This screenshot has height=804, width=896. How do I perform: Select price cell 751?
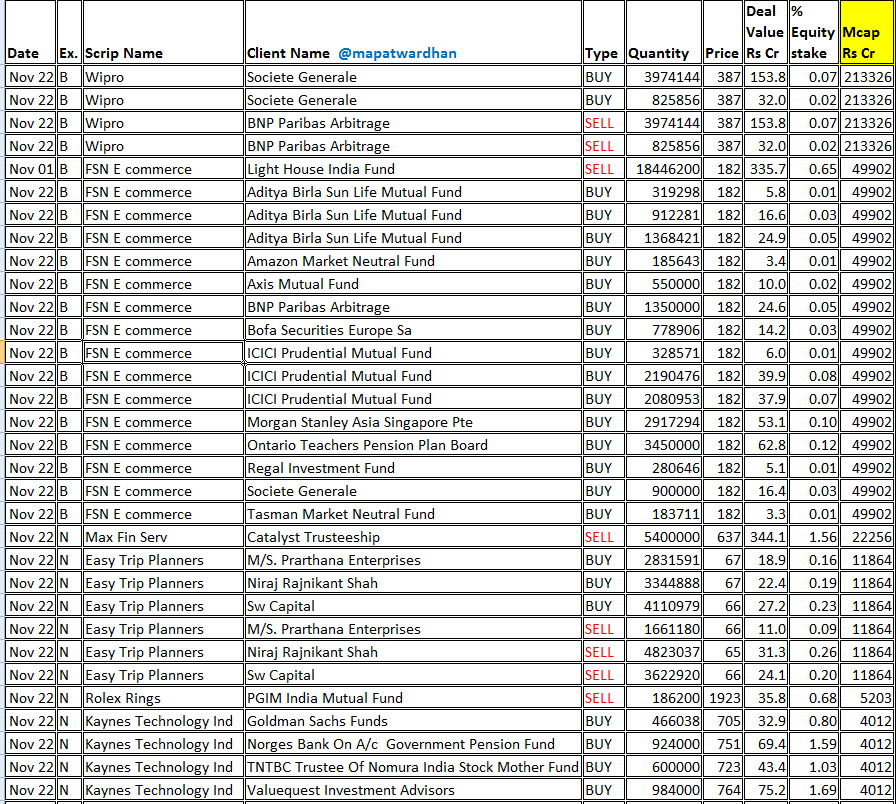[x=722, y=744]
